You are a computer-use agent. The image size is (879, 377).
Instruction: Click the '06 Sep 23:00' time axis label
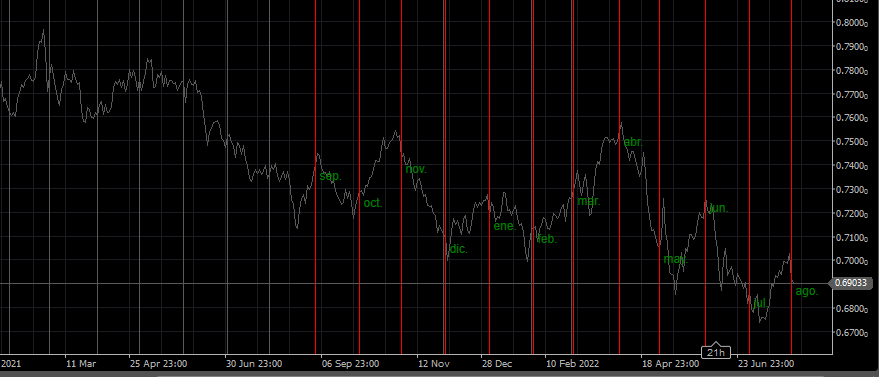click(x=351, y=364)
